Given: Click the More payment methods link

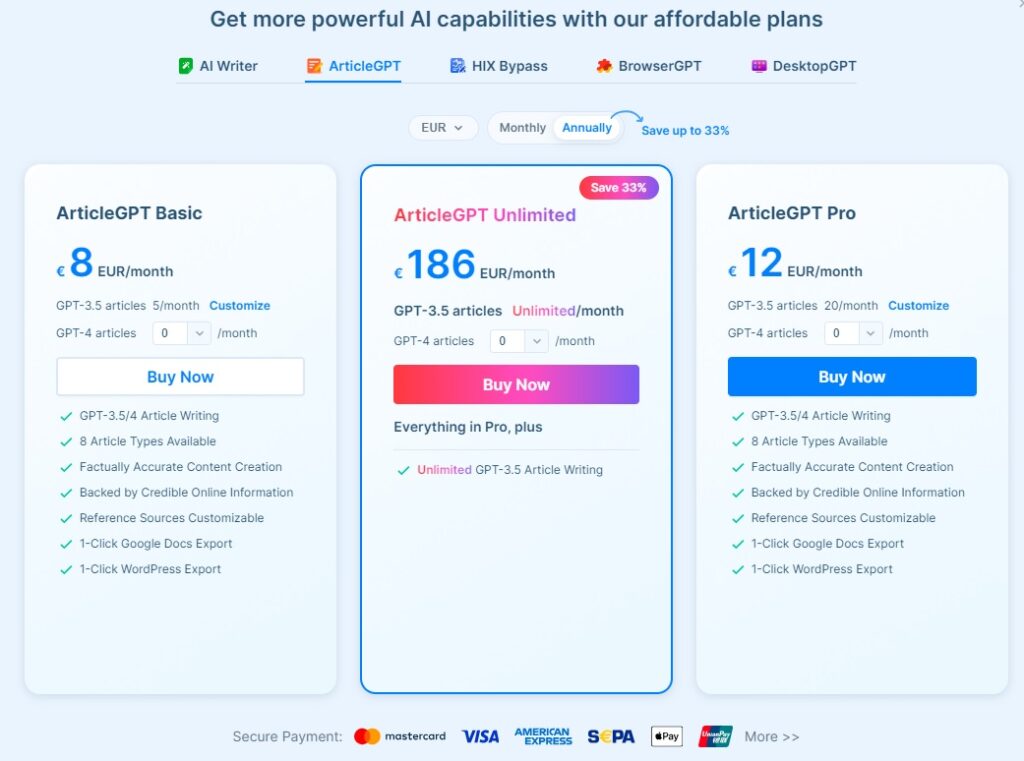Looking at the screenshot, I should 771,737.
